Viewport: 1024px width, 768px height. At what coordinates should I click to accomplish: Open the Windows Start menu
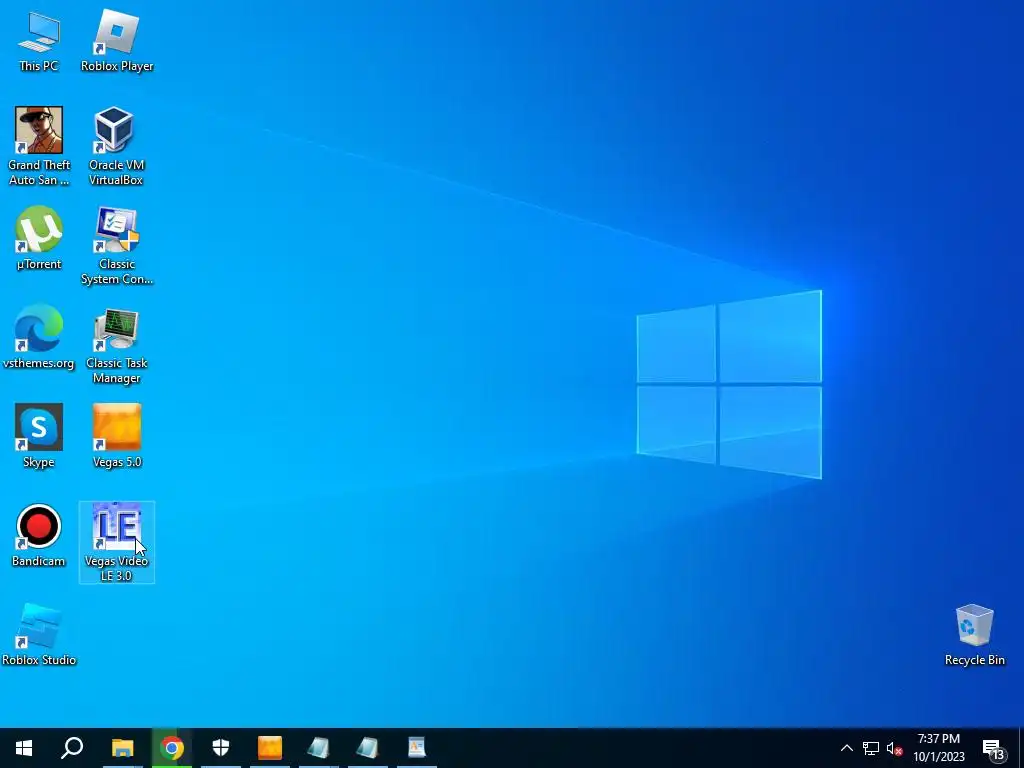coord(24,748)
